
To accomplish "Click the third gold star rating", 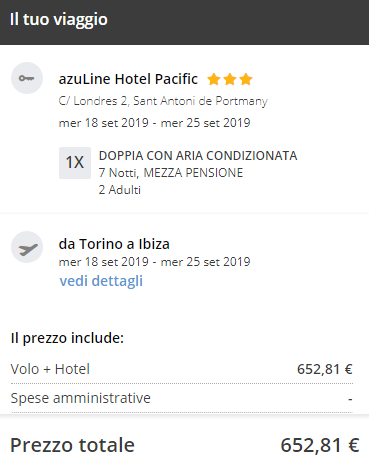I will [x=246, y=80].
